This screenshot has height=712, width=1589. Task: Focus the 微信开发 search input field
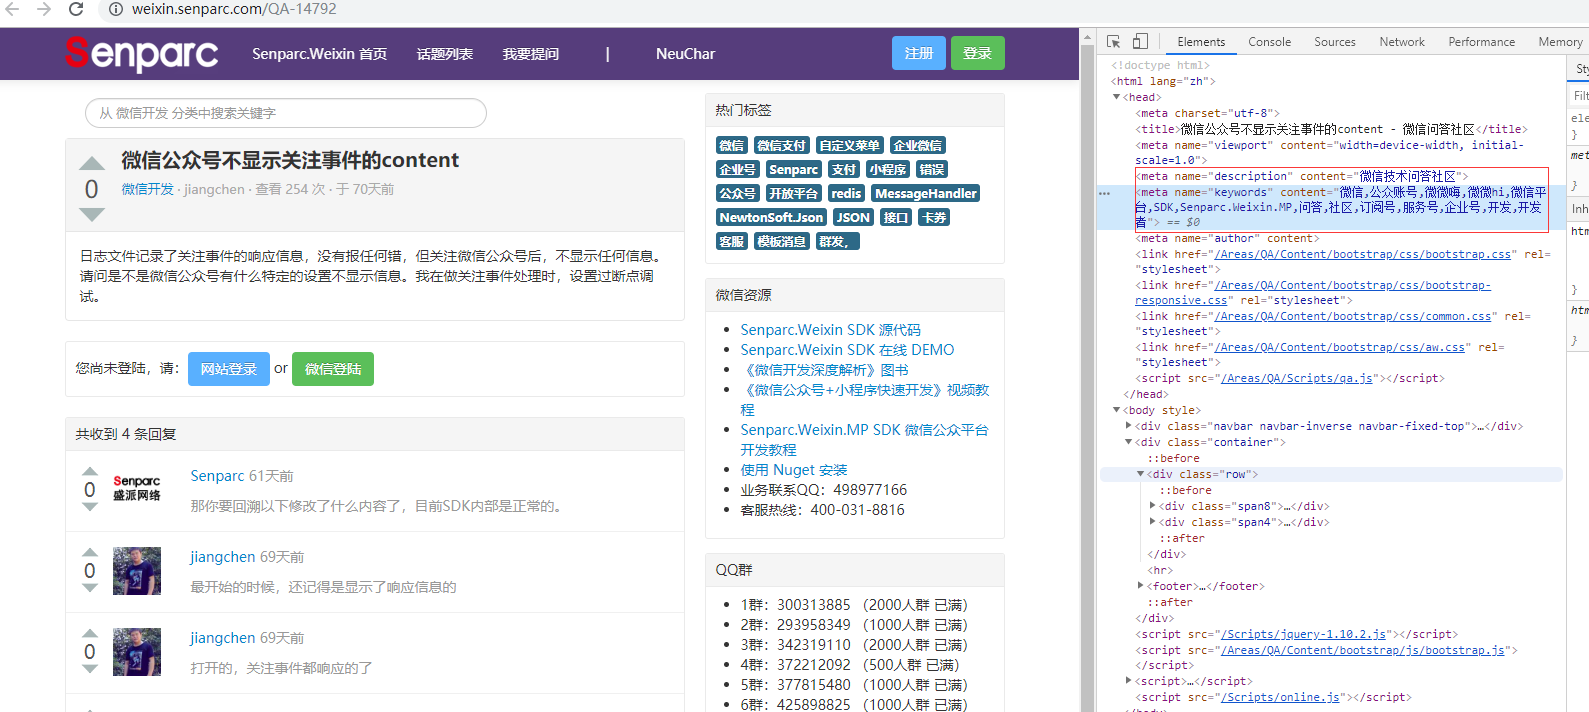[286, 113]
